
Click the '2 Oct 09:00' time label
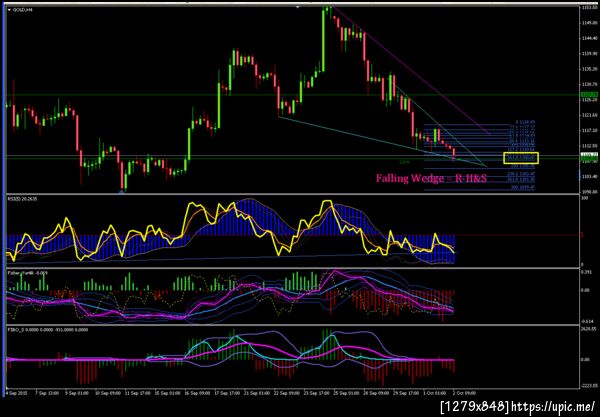click(x=465, y=393)
